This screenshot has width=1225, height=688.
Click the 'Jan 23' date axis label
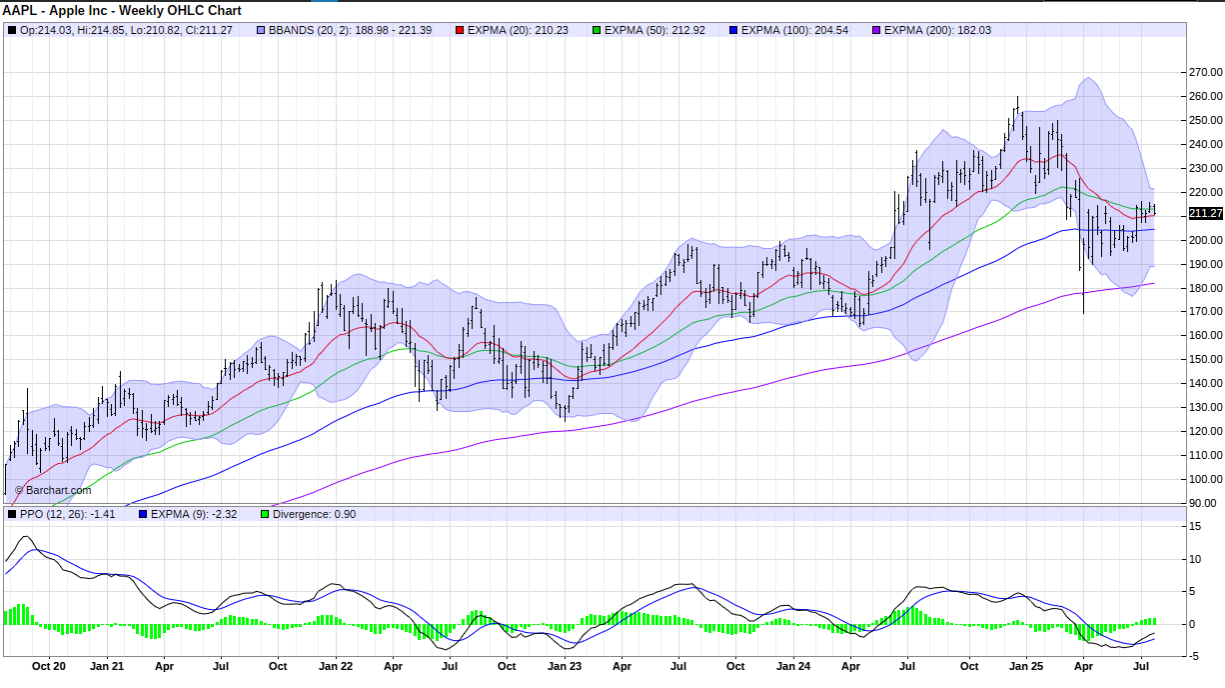[565, 666]
